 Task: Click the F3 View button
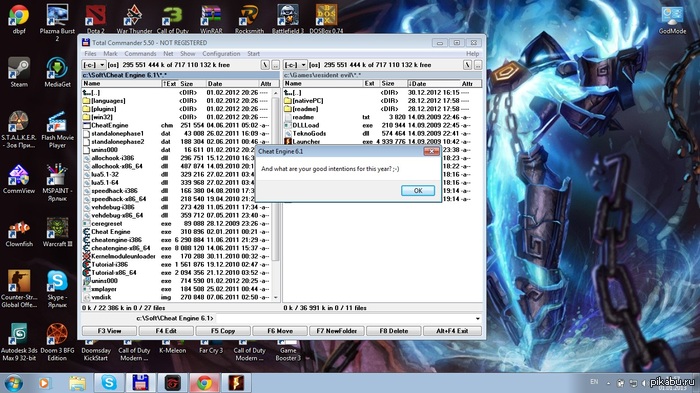(x=109, y=331)
